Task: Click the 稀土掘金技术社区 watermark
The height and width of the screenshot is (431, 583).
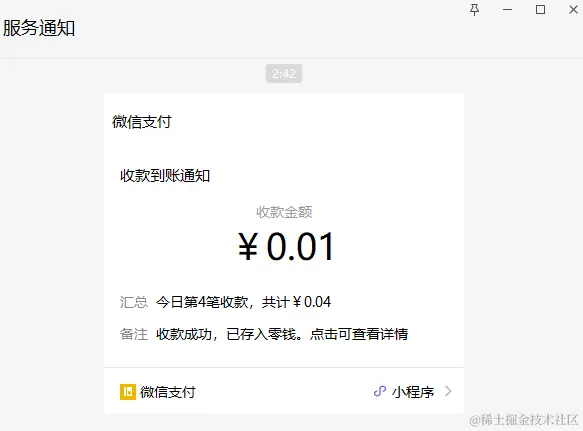Action: pos(524,420)
